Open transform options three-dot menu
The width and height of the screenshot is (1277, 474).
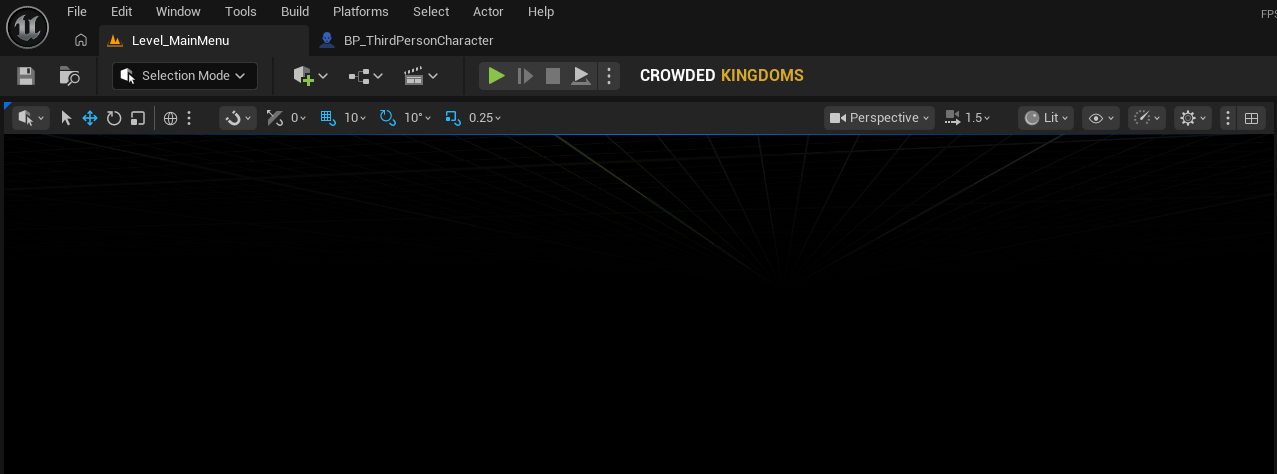tap(189, 118)
